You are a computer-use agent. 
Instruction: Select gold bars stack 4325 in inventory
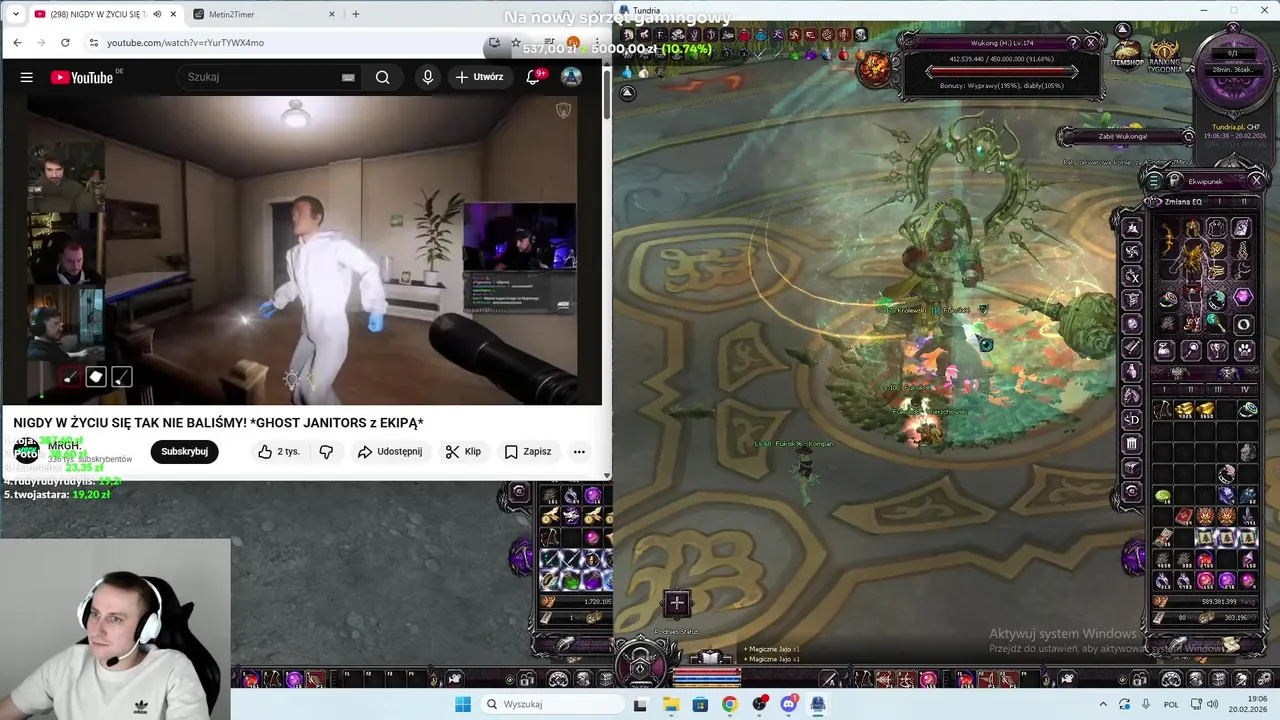coord(1185,409)
